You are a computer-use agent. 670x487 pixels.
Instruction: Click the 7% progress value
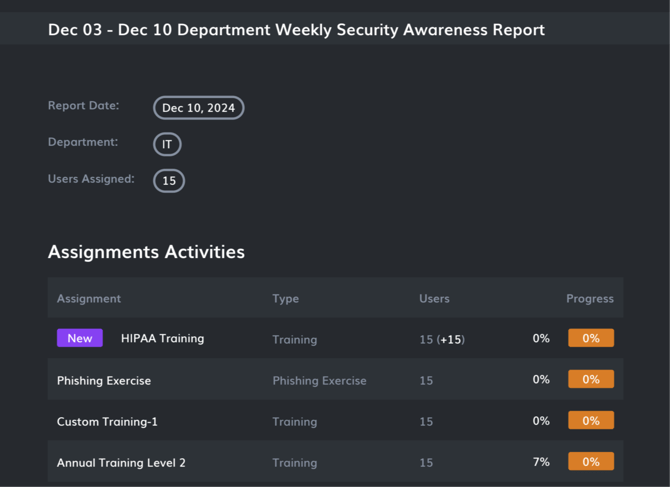[x=541, y=462]
